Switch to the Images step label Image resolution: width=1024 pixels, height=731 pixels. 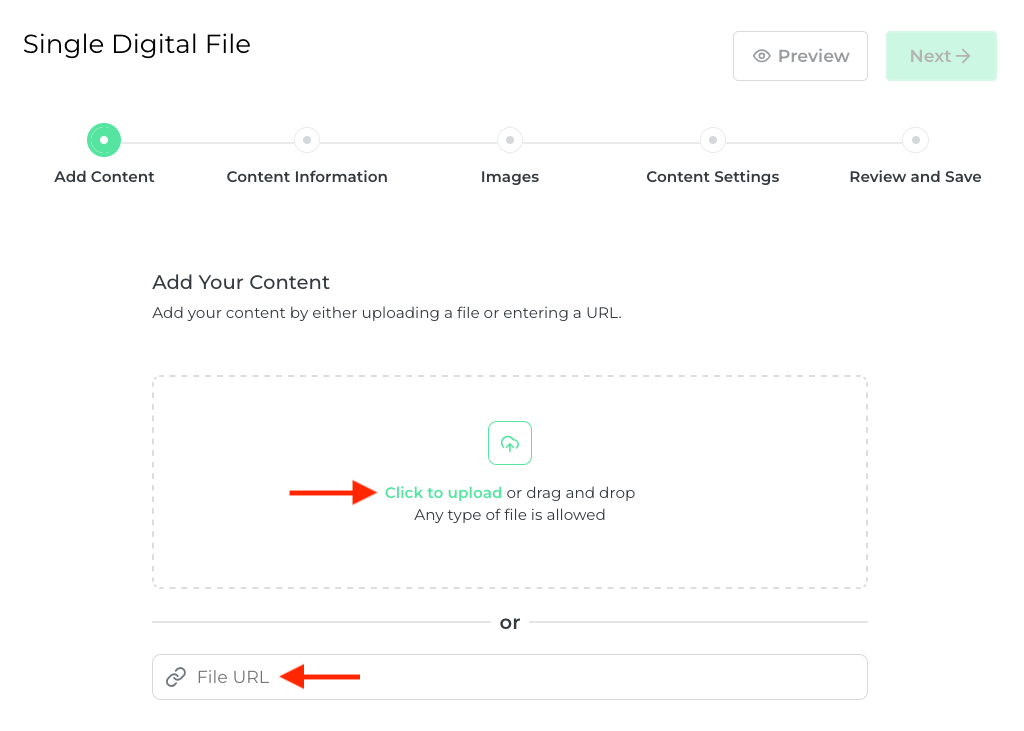coord(510,177)
